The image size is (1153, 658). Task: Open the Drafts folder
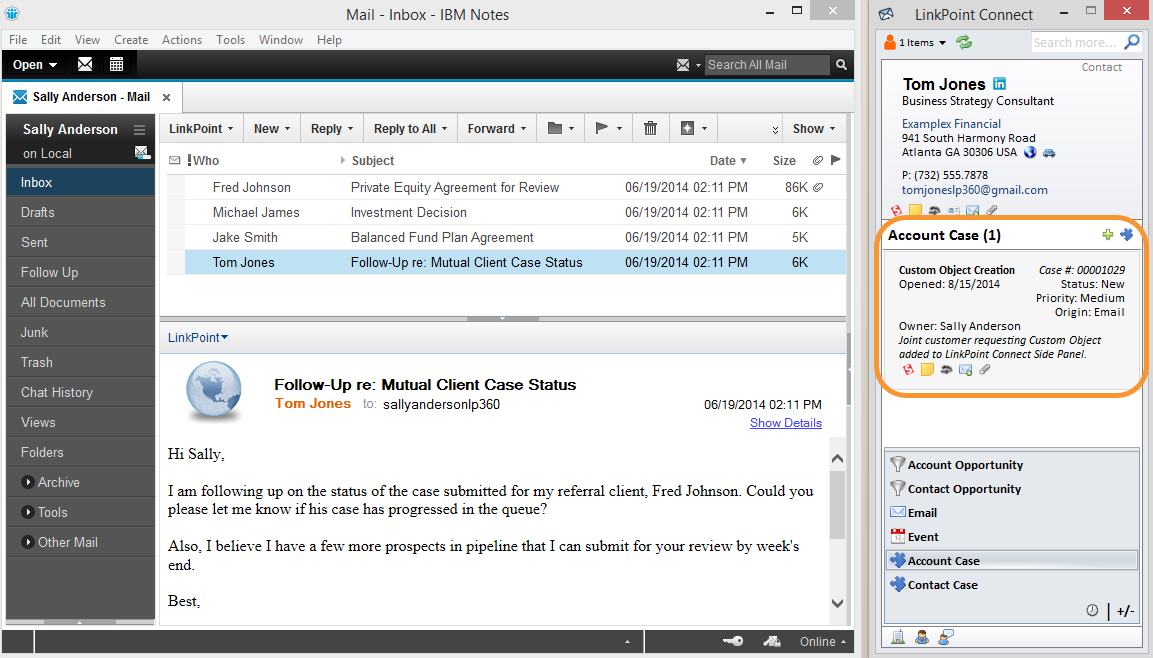coord(80,212)
